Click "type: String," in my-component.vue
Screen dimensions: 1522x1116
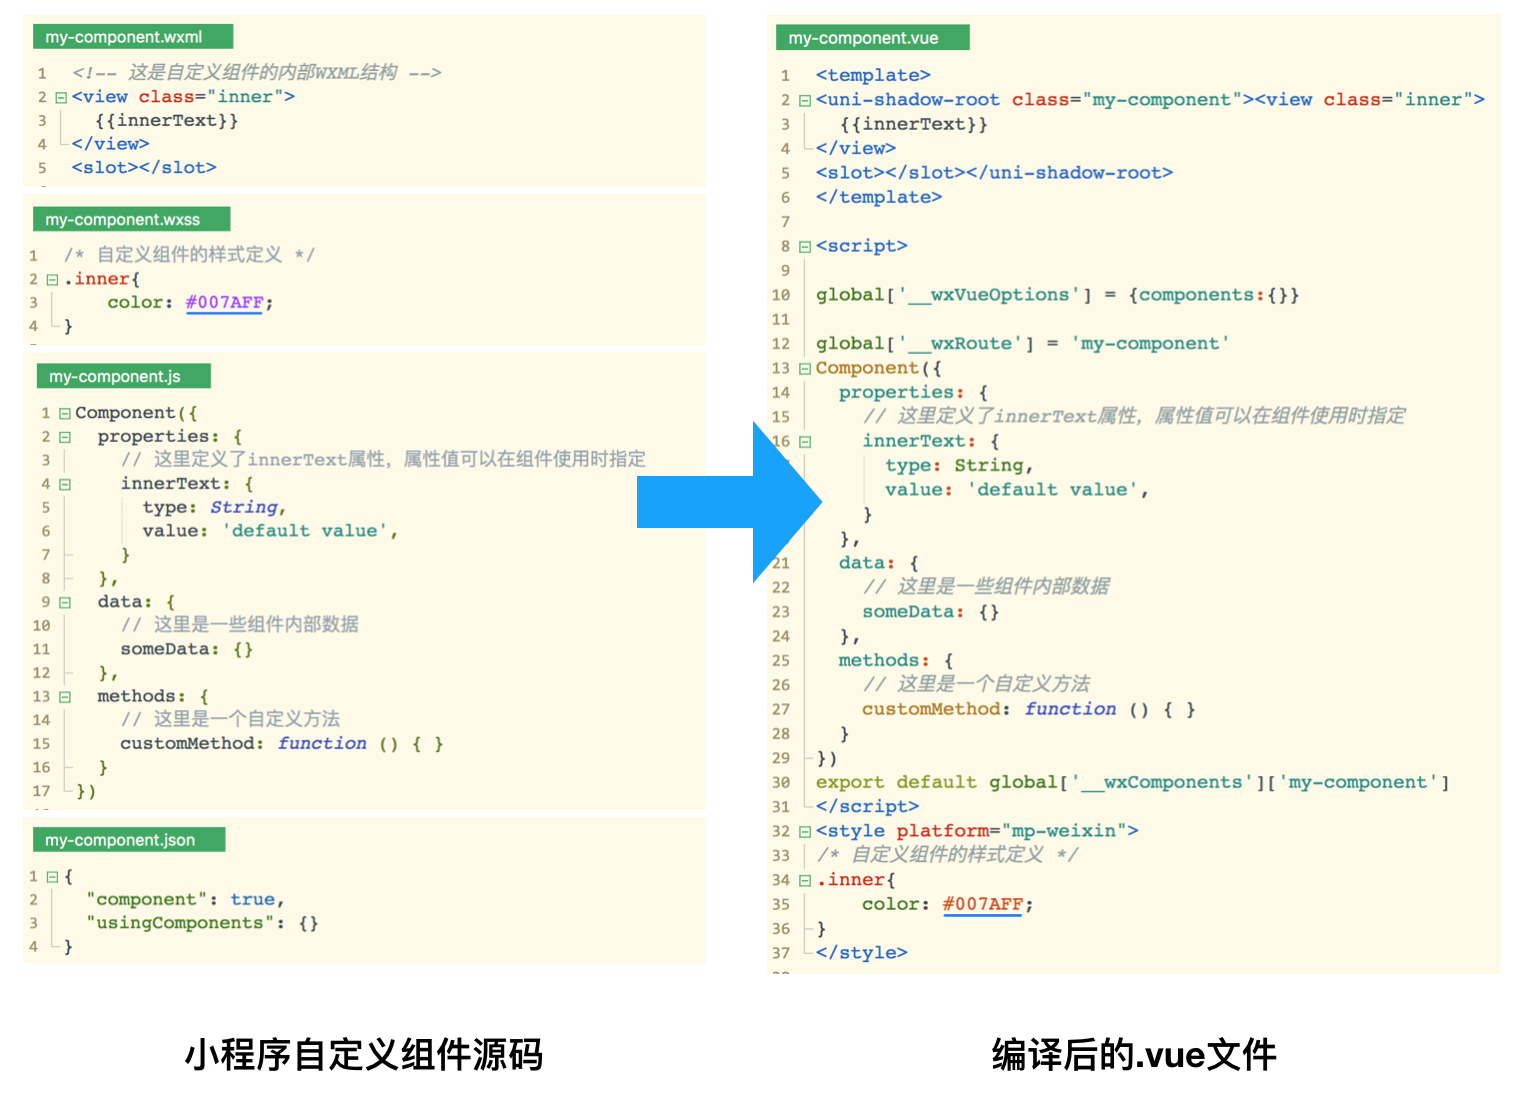click(x=959, y=465)
